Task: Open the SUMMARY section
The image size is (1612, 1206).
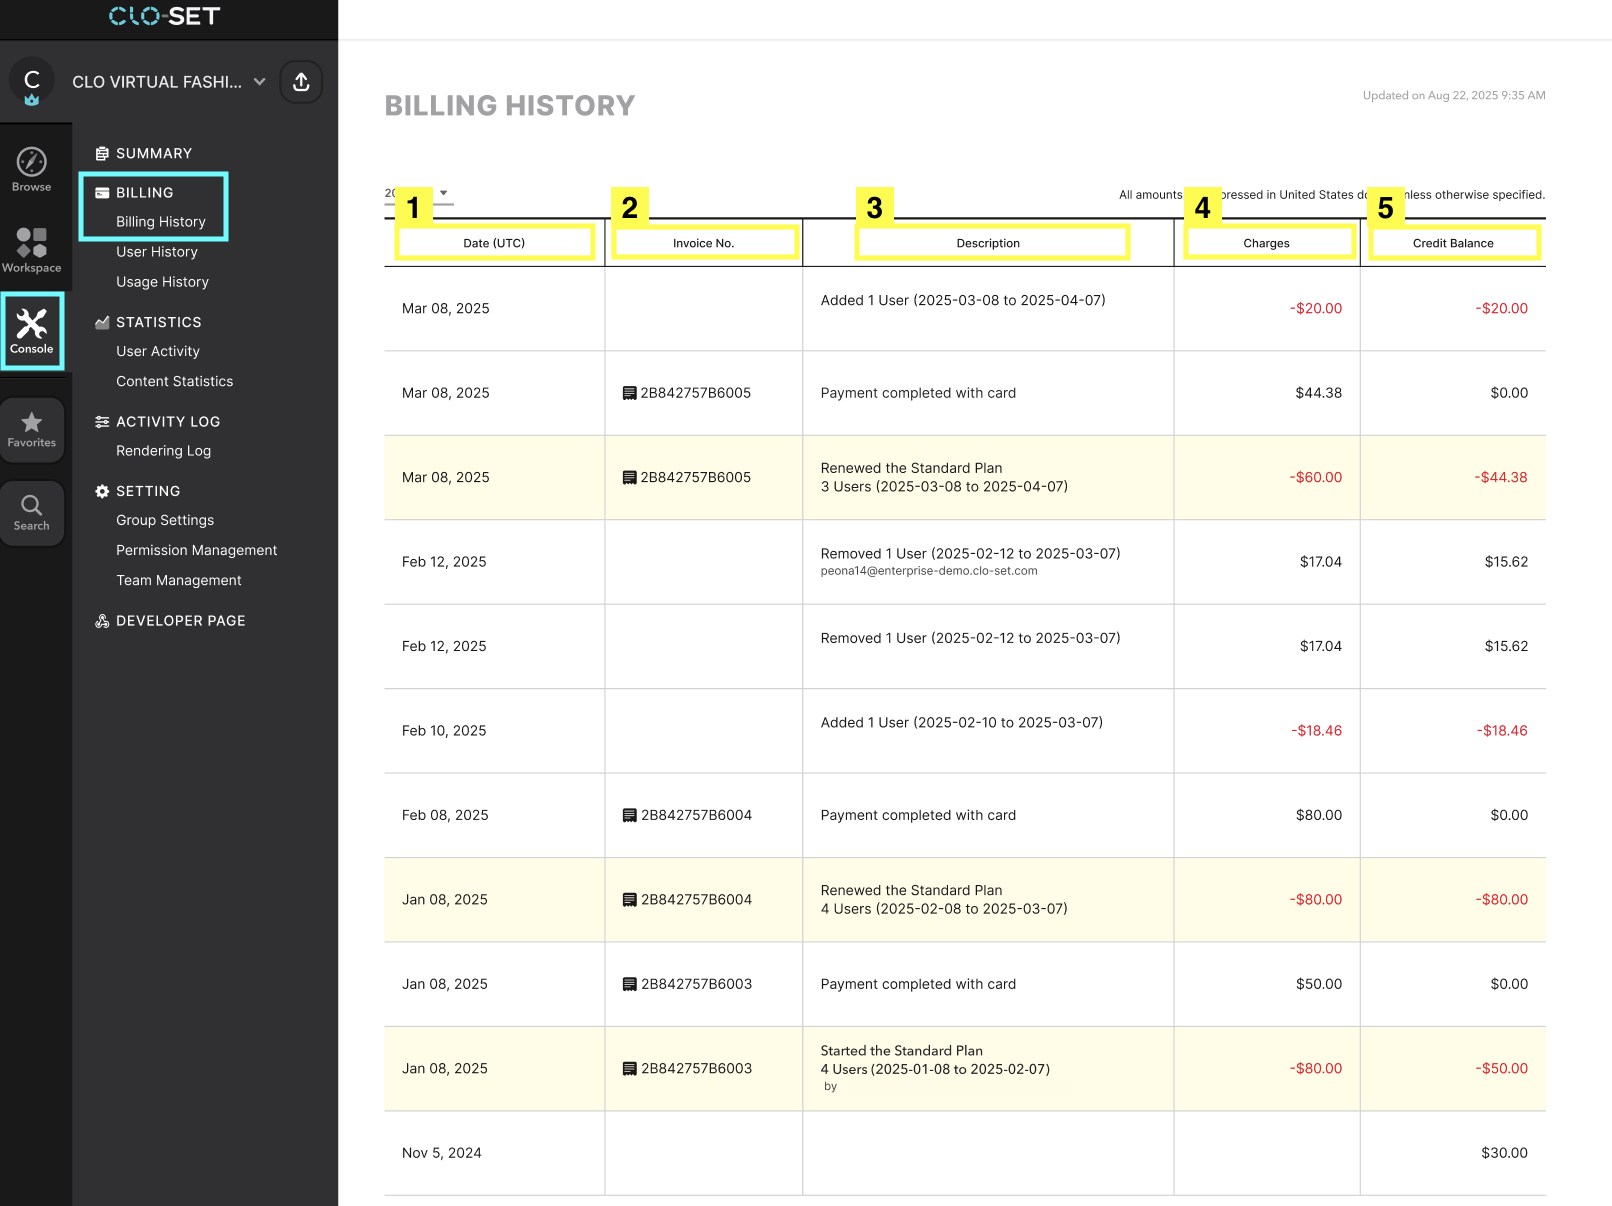Action: [x=153, y=153]
